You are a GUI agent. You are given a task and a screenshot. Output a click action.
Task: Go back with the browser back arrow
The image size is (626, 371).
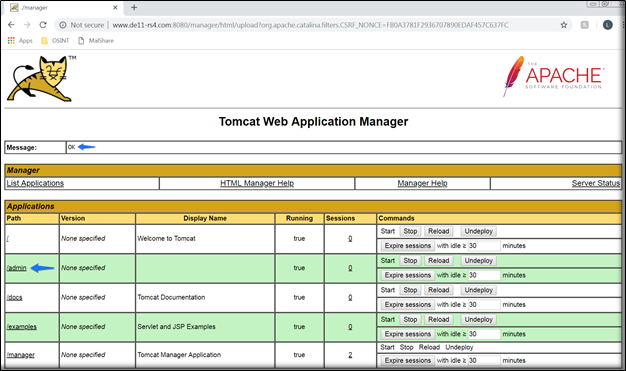11,25
